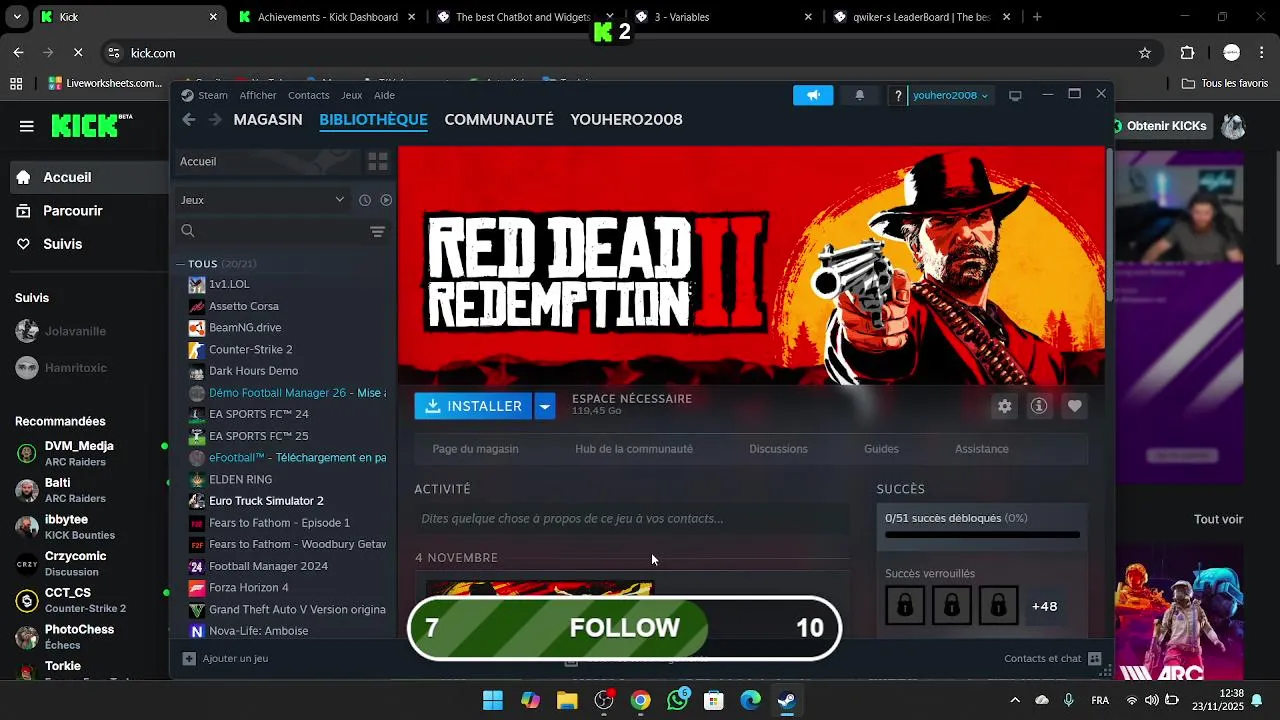Select Forza Horizon 4 in library

click(x=248, y=588)
